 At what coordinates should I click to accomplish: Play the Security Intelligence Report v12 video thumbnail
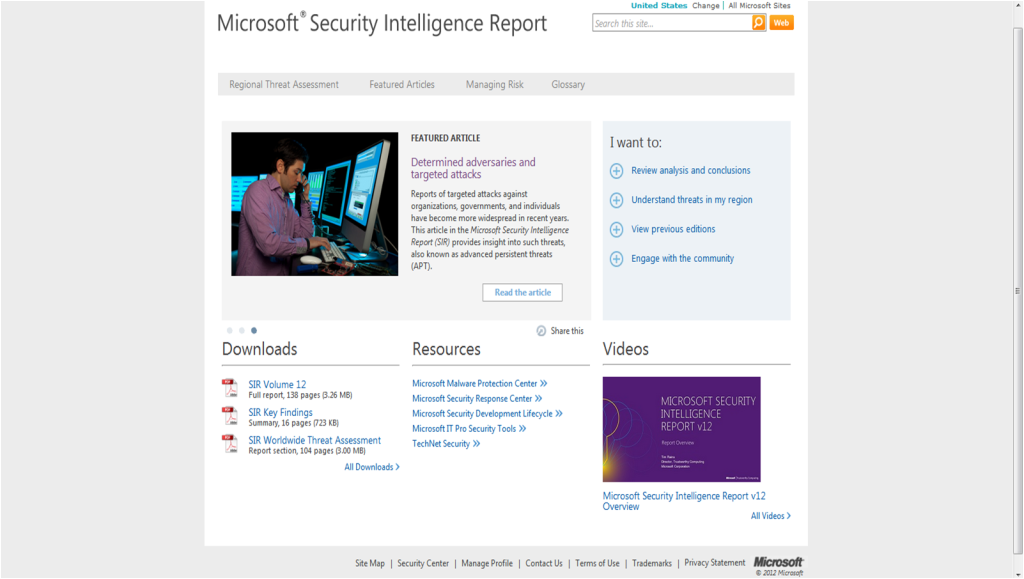pyautogui.click(x=681, y=430)
